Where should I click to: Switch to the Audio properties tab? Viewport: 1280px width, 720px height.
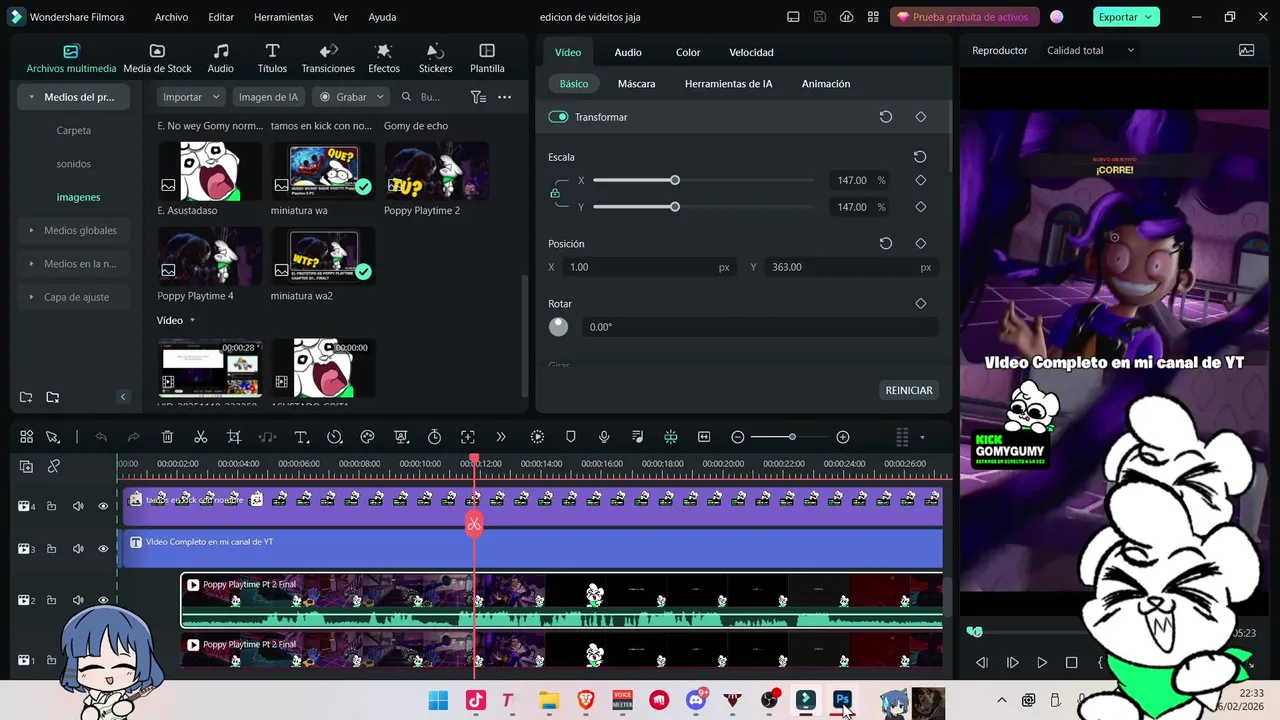pos(628,52)
